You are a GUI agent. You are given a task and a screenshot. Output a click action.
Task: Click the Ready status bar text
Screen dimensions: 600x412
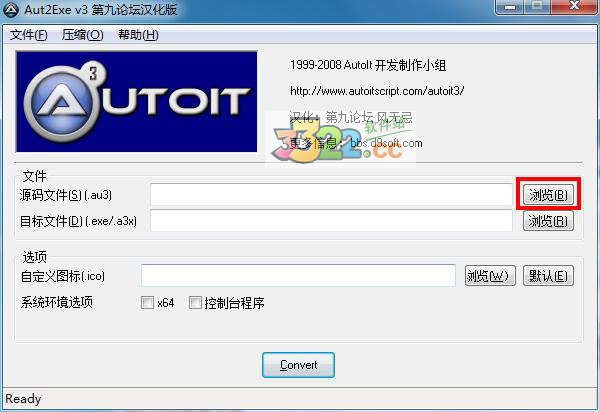[23, 399]
